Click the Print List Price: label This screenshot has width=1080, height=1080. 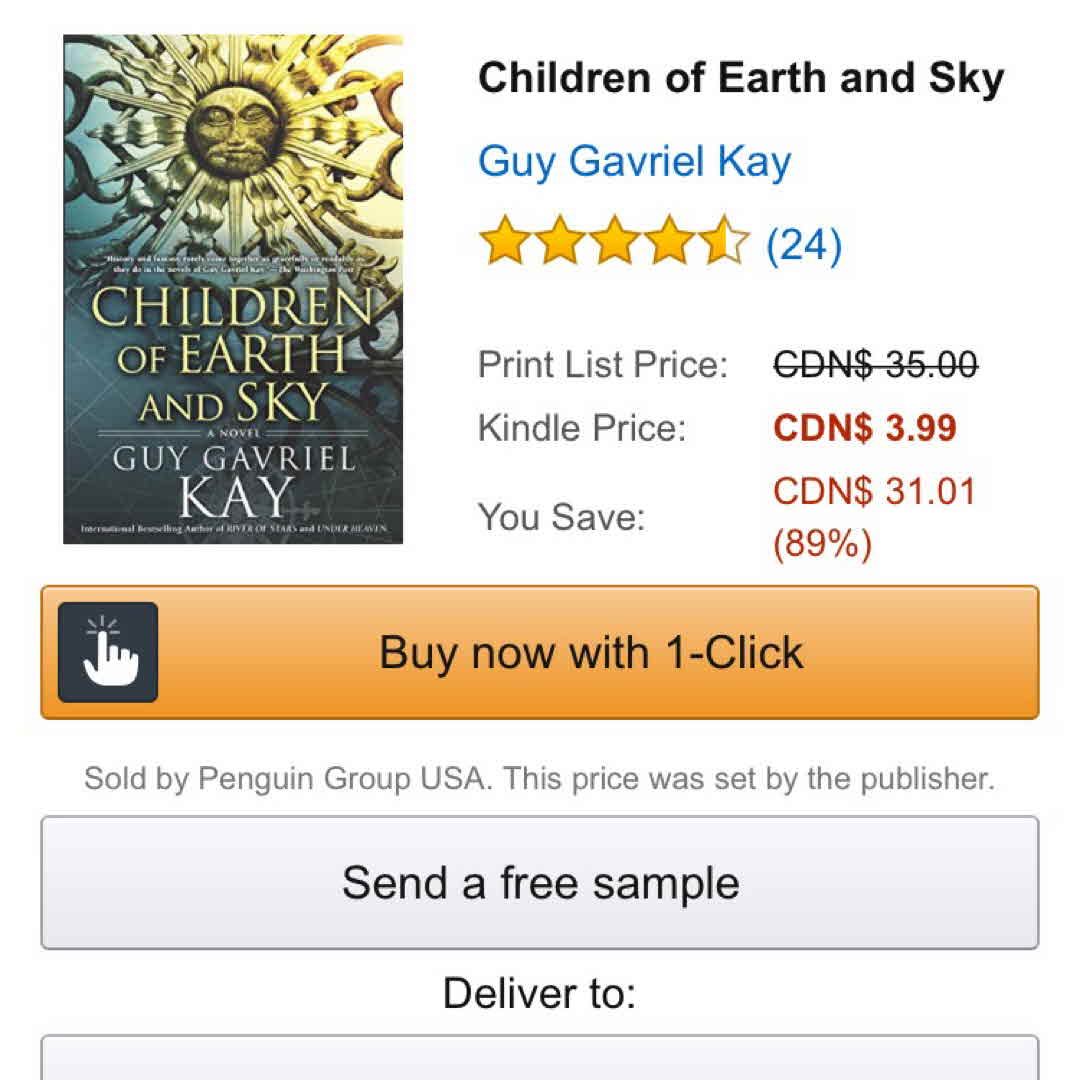point(603,365)
